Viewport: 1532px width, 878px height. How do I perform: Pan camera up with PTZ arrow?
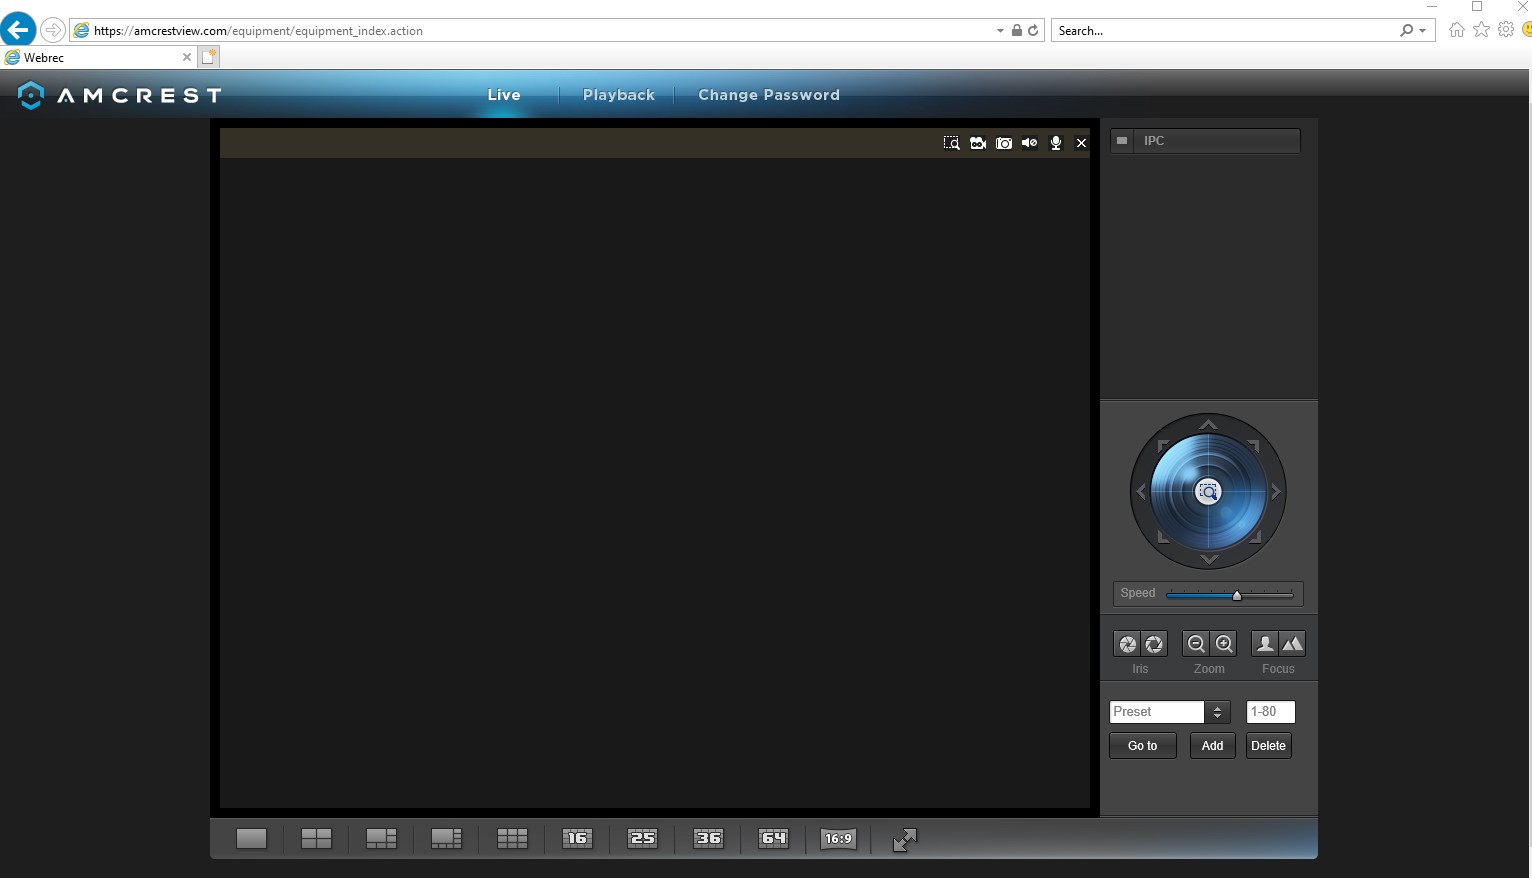click(x=1208, y=425)
